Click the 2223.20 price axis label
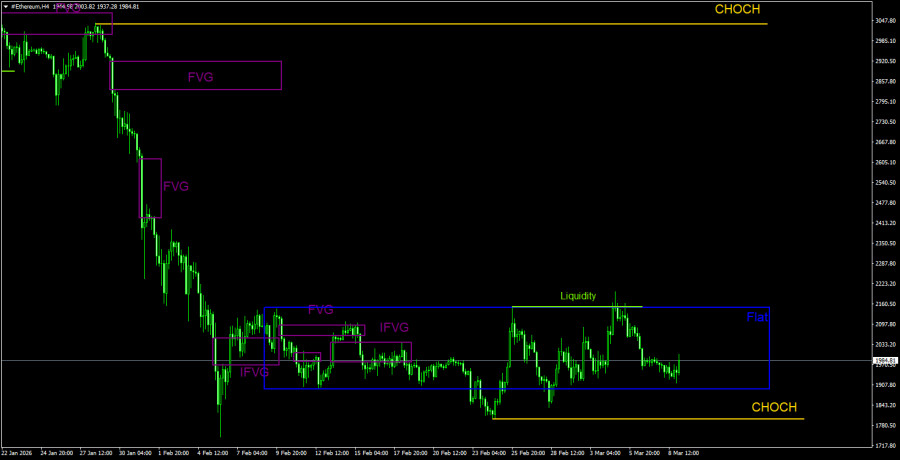900x460 pixels. click(x=884, y=284)
